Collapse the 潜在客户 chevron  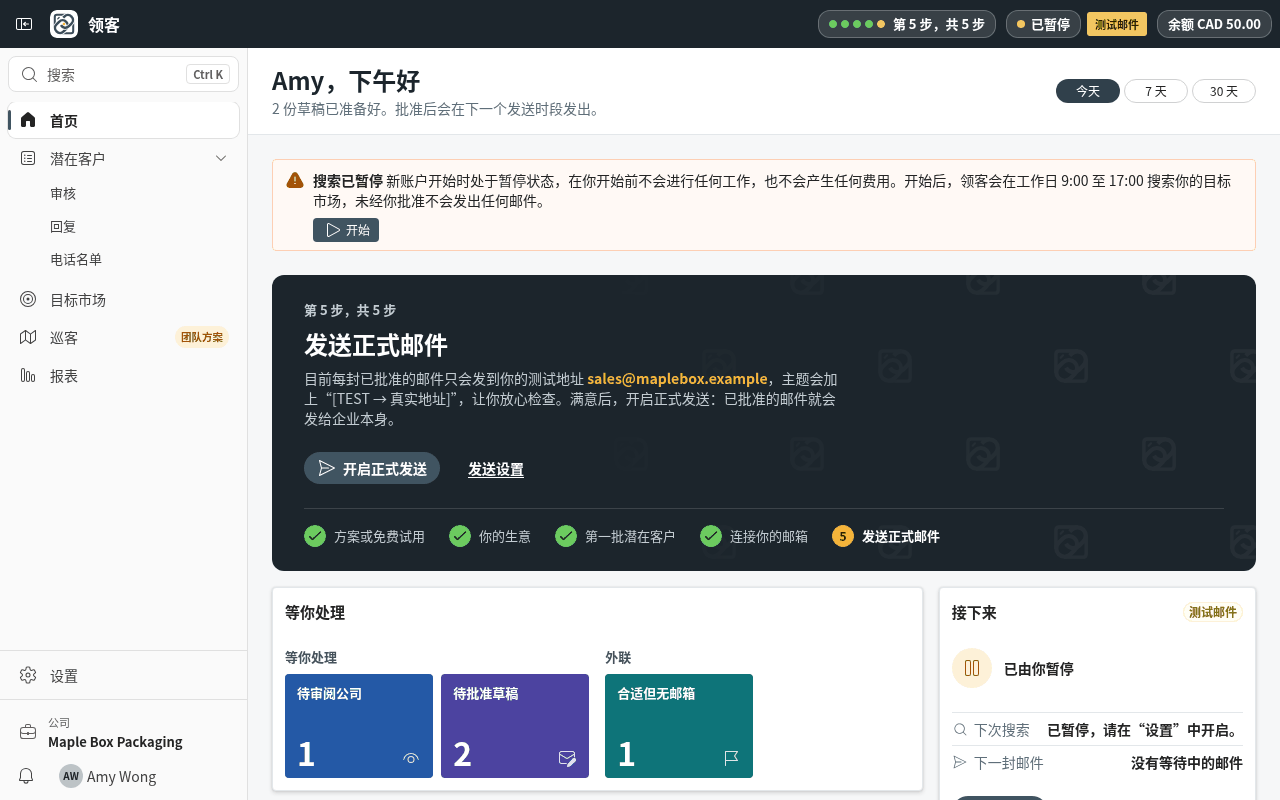click(x=221, y=158)
